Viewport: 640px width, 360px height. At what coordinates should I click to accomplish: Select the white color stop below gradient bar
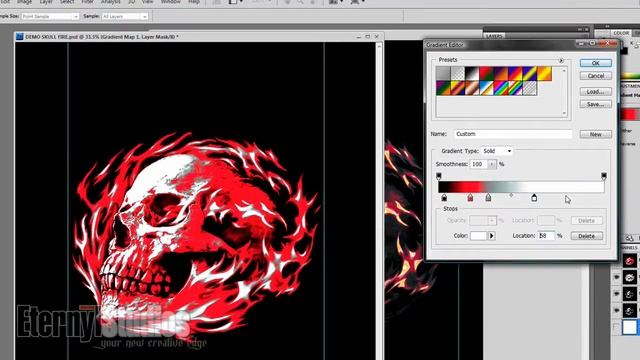point(534,198)
